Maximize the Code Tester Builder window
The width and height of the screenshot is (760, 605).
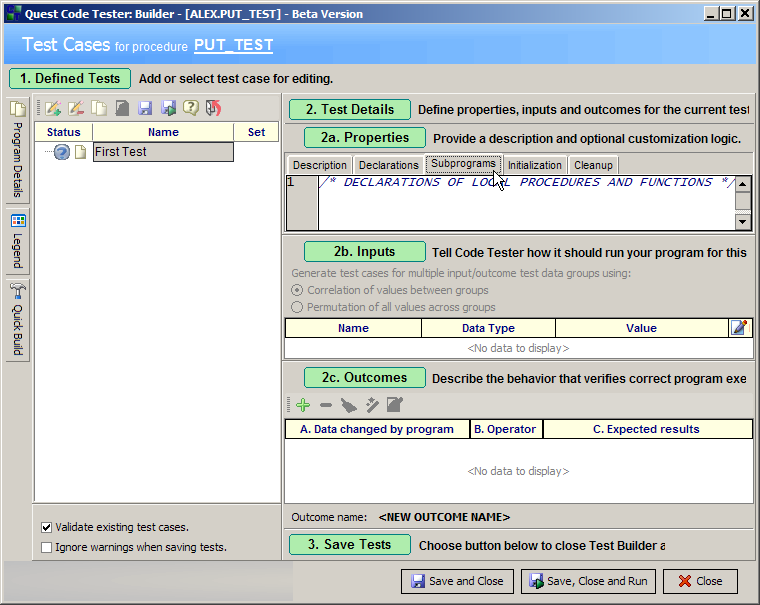[727, 13]
